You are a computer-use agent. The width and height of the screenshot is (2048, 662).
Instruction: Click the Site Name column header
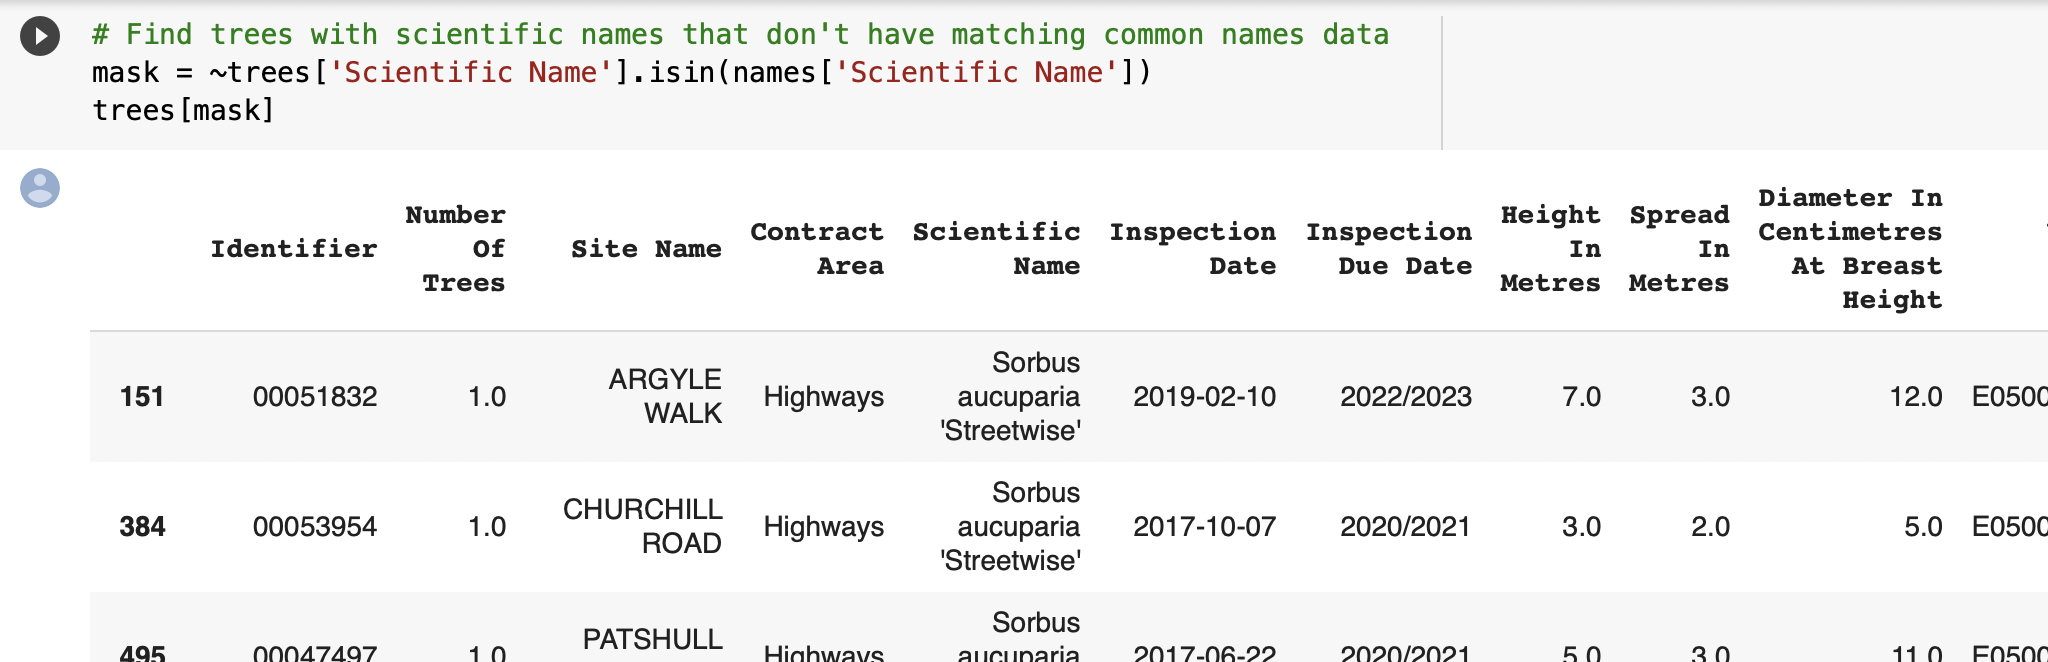(646, 249)
